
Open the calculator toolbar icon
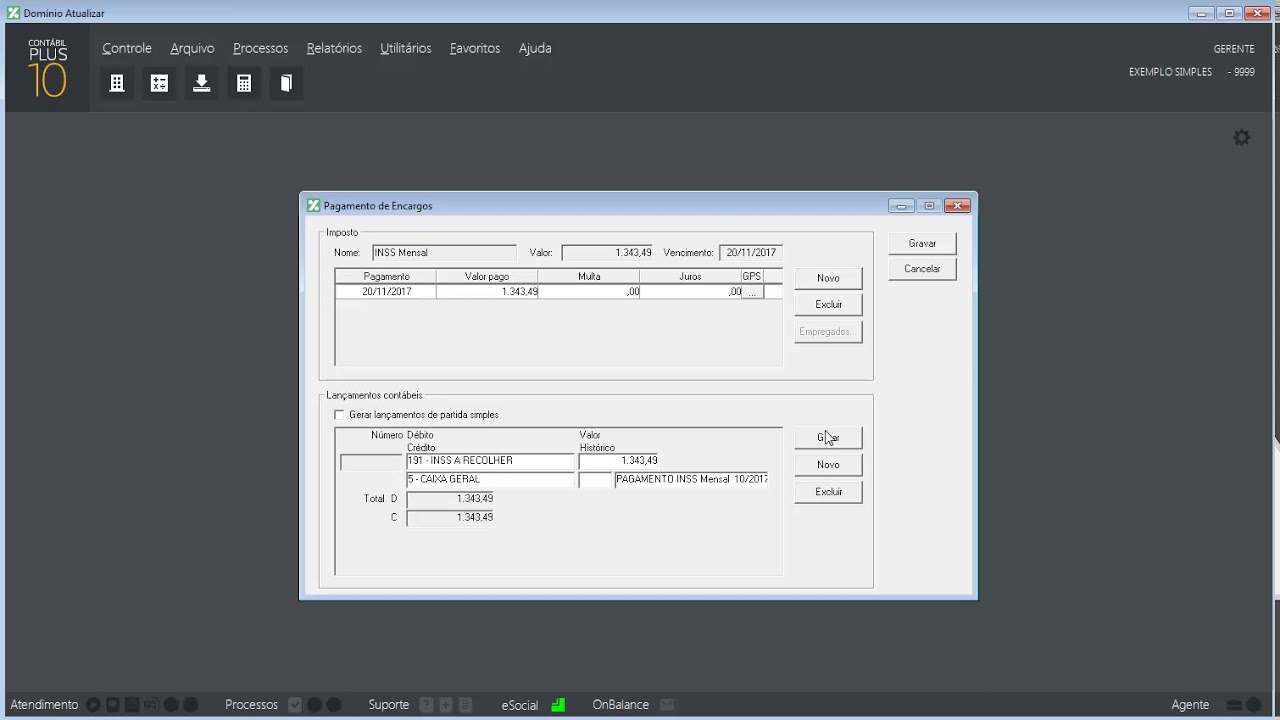click(x=244, y=83)
